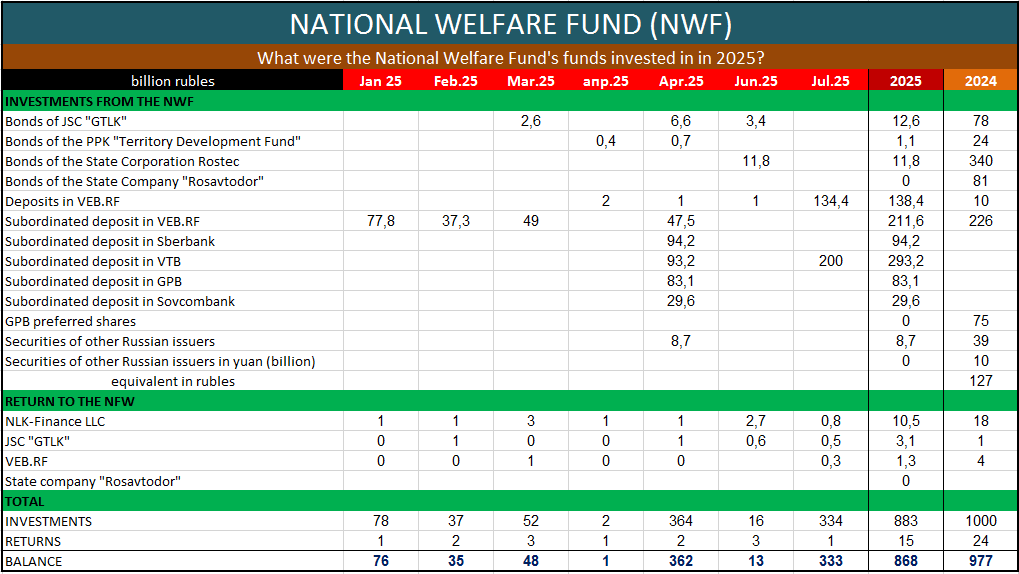The image size is (1019, 574).
Task: Click 'Subordinated deposit in GPB' label
Action: pyautogui.click(x=94, y=281)
